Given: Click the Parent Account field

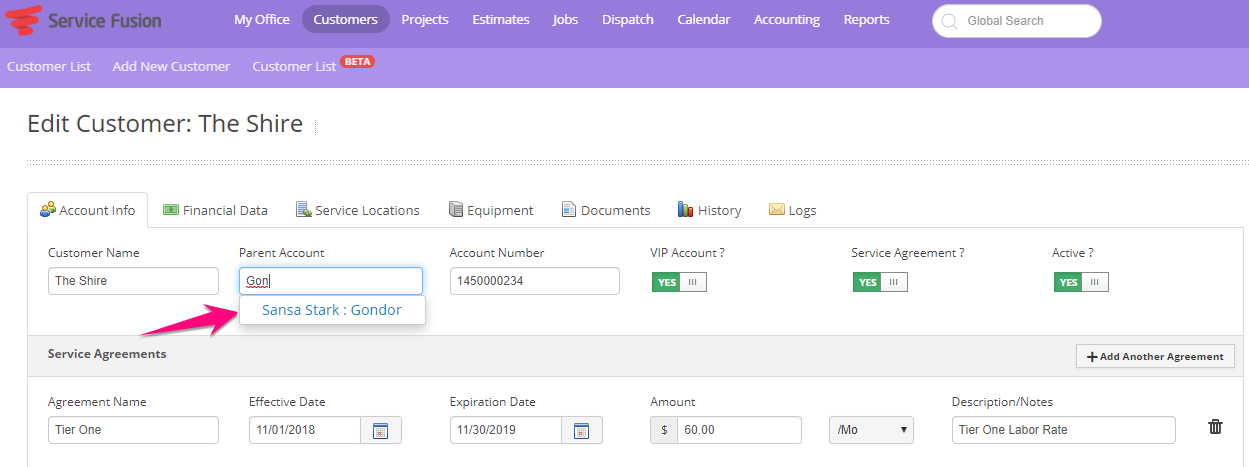Looking at the screenshot, I should (331, 281).
